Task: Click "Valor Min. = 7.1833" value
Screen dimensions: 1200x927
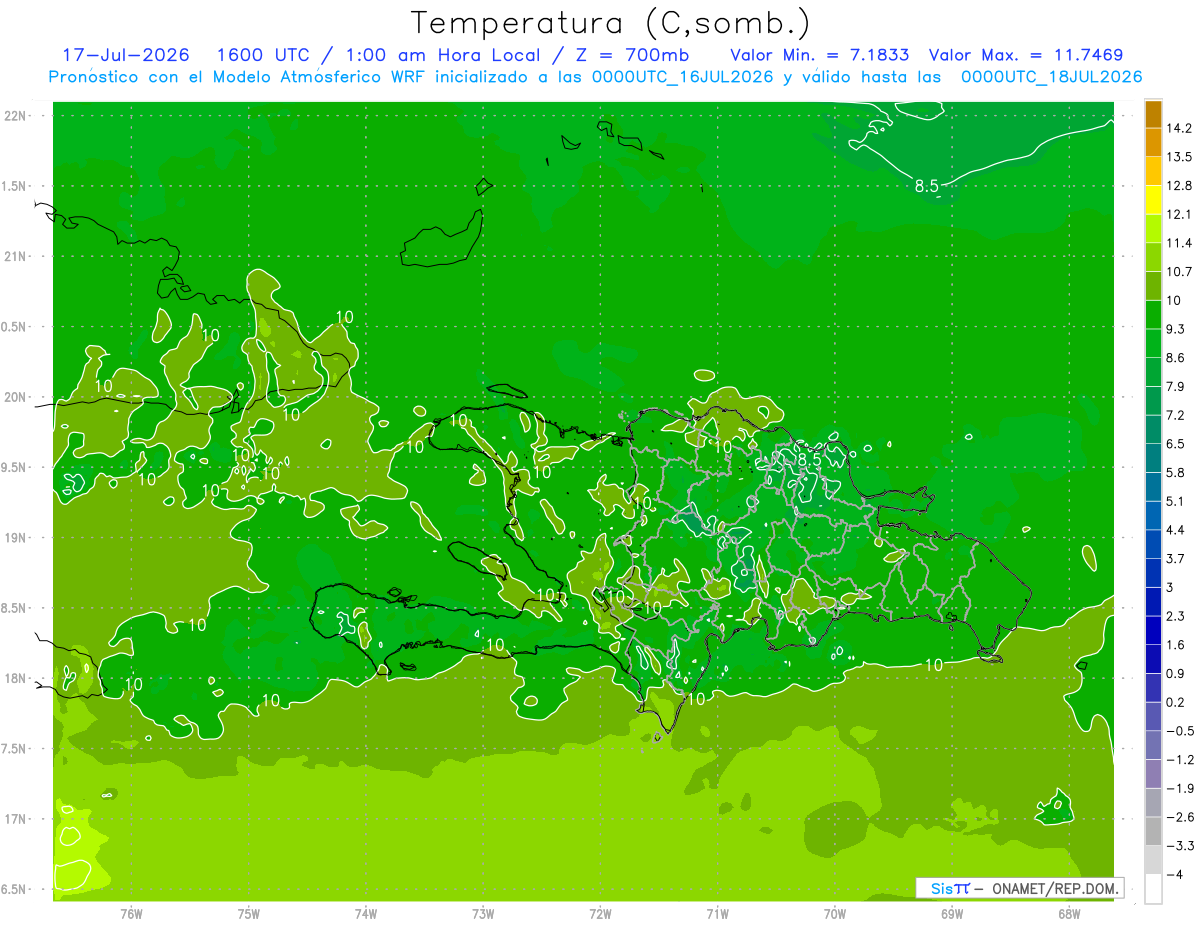Action: (x=820, y=55)
